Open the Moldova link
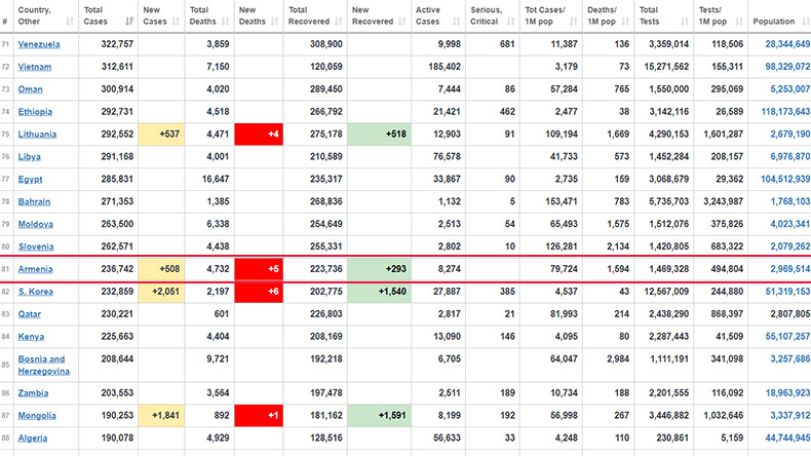This screenshot has height=456, width=811. [36, 224]
